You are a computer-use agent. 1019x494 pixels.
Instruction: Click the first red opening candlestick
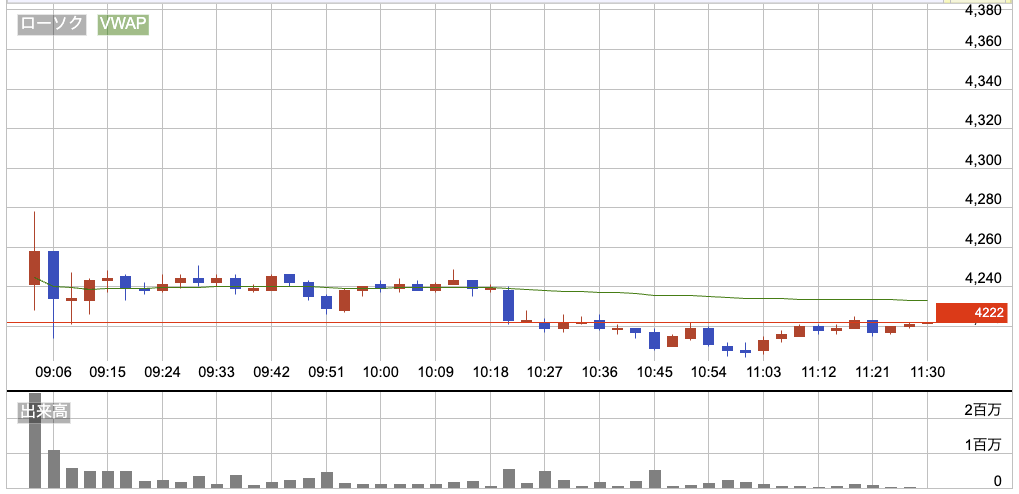pyautogui.click(x=34, y=267)
